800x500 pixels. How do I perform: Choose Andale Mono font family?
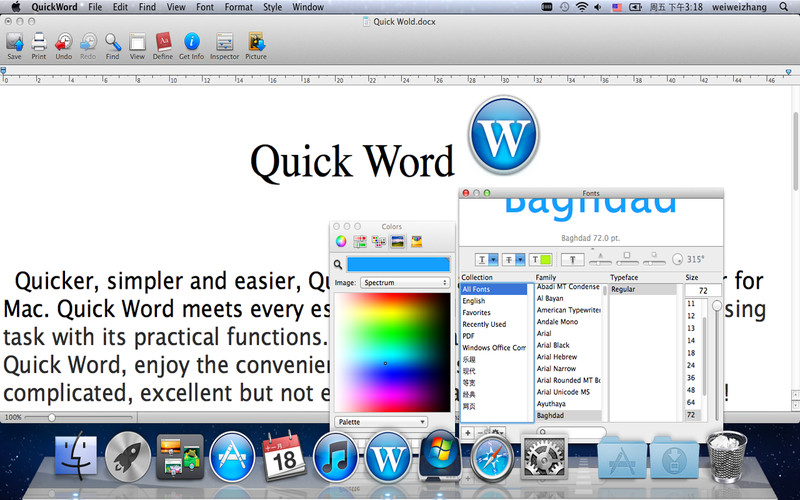pos(568,322)
